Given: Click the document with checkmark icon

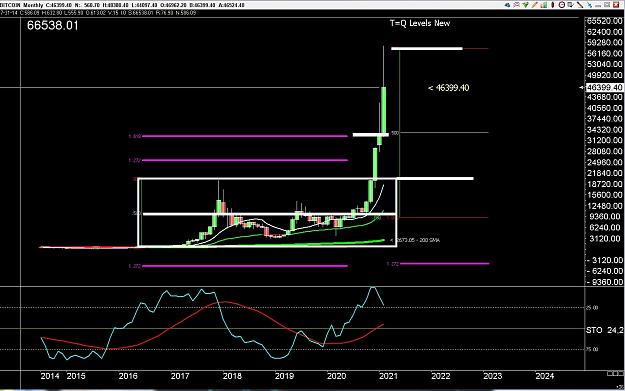Looking at the screenshot, I should [x=571, y=5].
